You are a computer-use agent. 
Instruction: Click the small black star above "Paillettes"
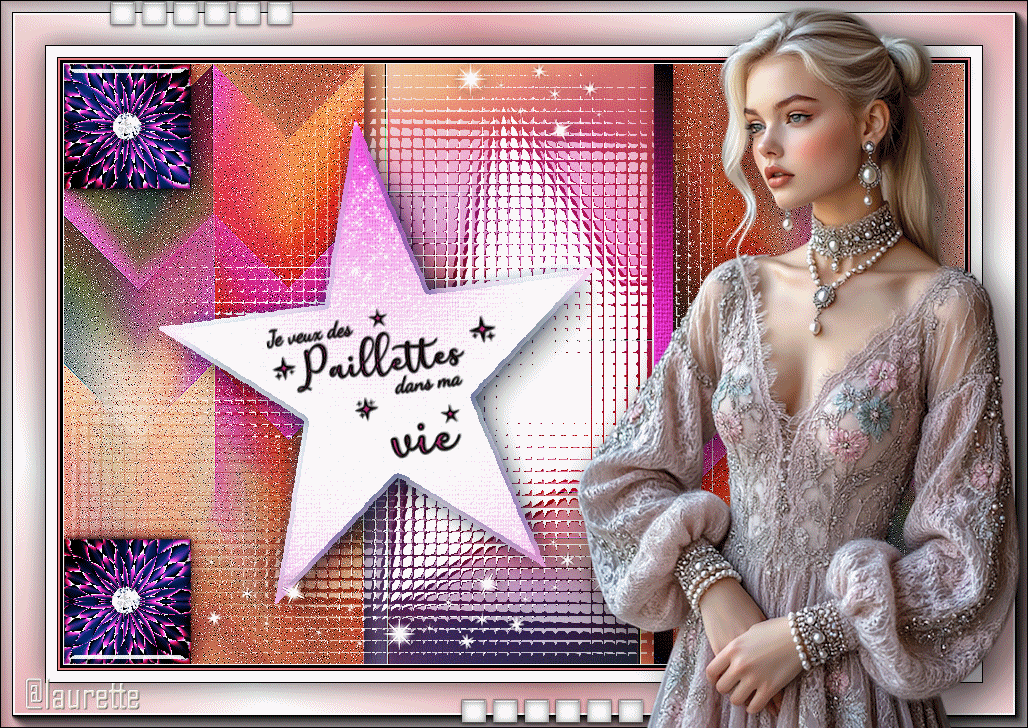click(x=378, y=318)
